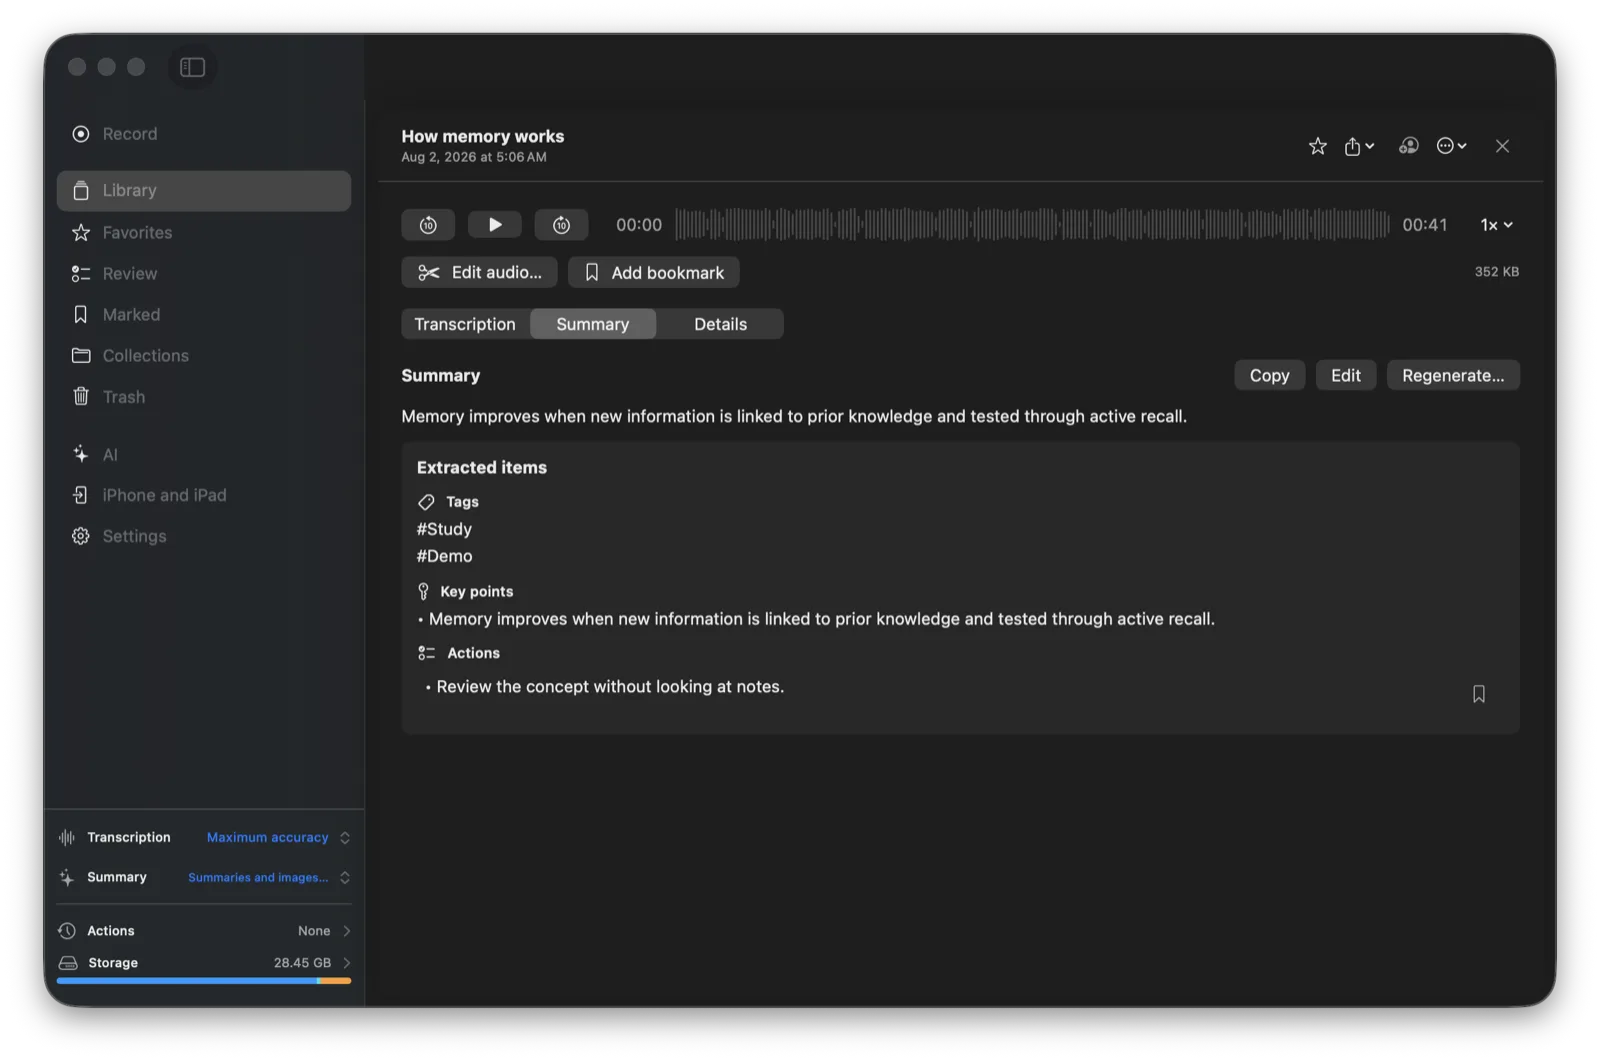Mark recording as favorite with star icon

(1318, 146)
